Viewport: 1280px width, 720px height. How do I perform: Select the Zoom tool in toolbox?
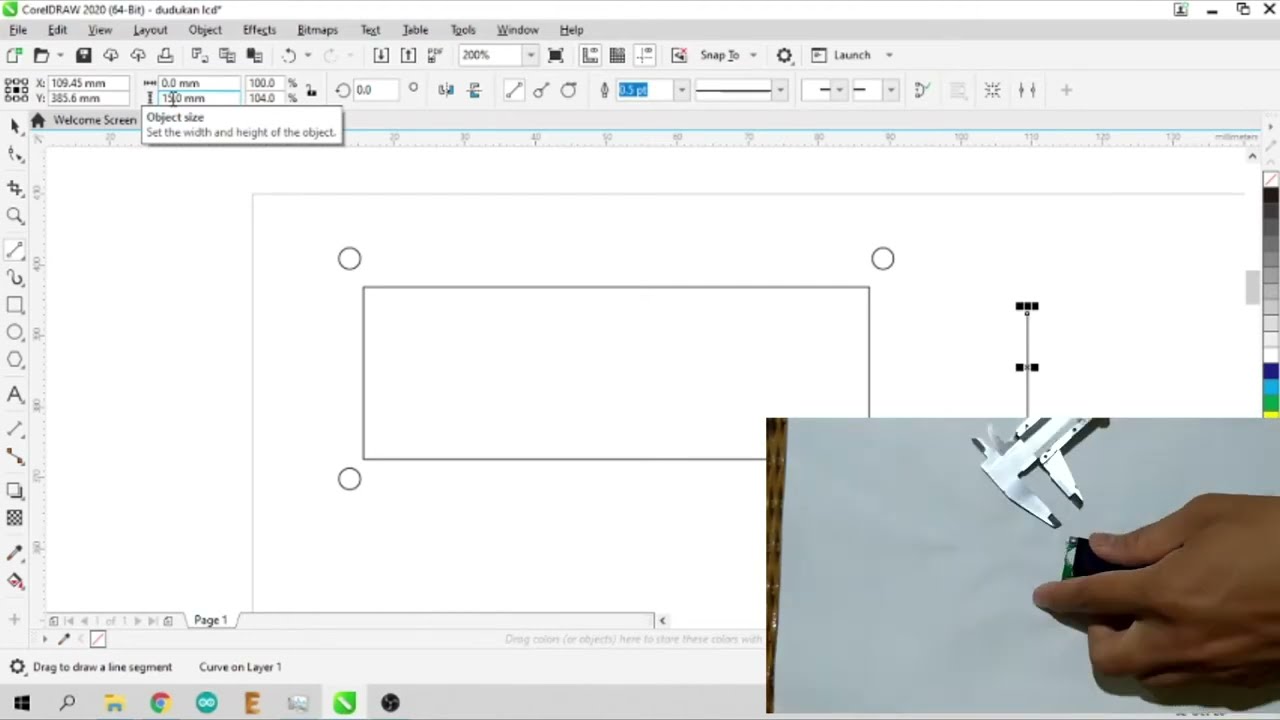coord(15,216)
